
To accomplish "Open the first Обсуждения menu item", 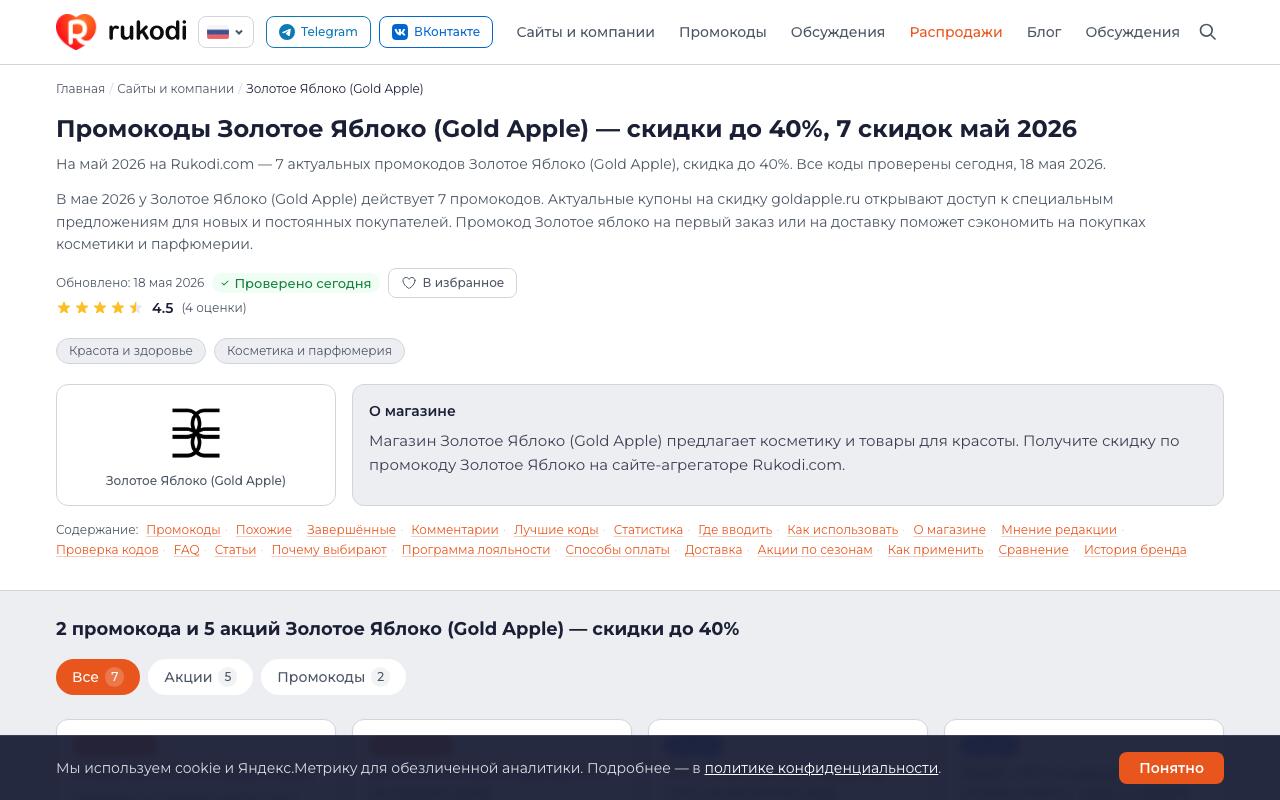I will [837, 32].
